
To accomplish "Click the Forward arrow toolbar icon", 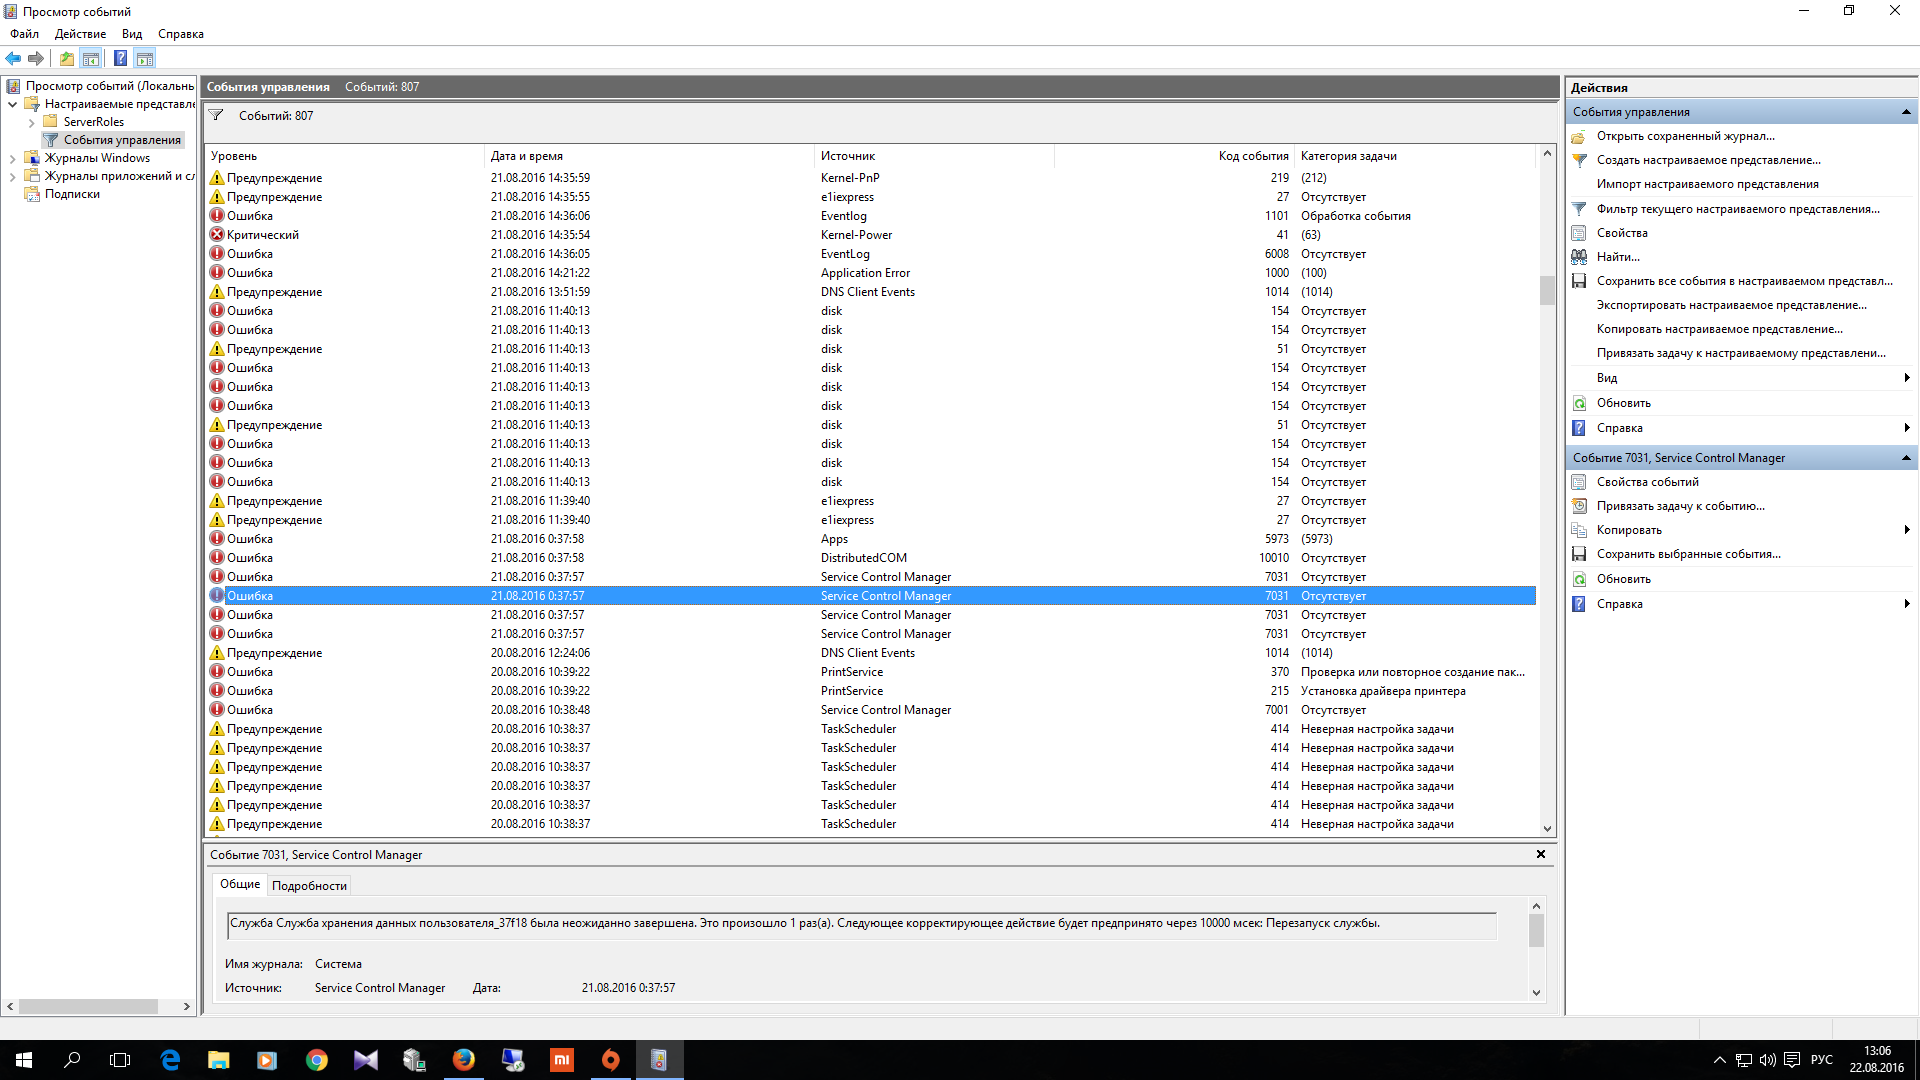I will 36,58.
